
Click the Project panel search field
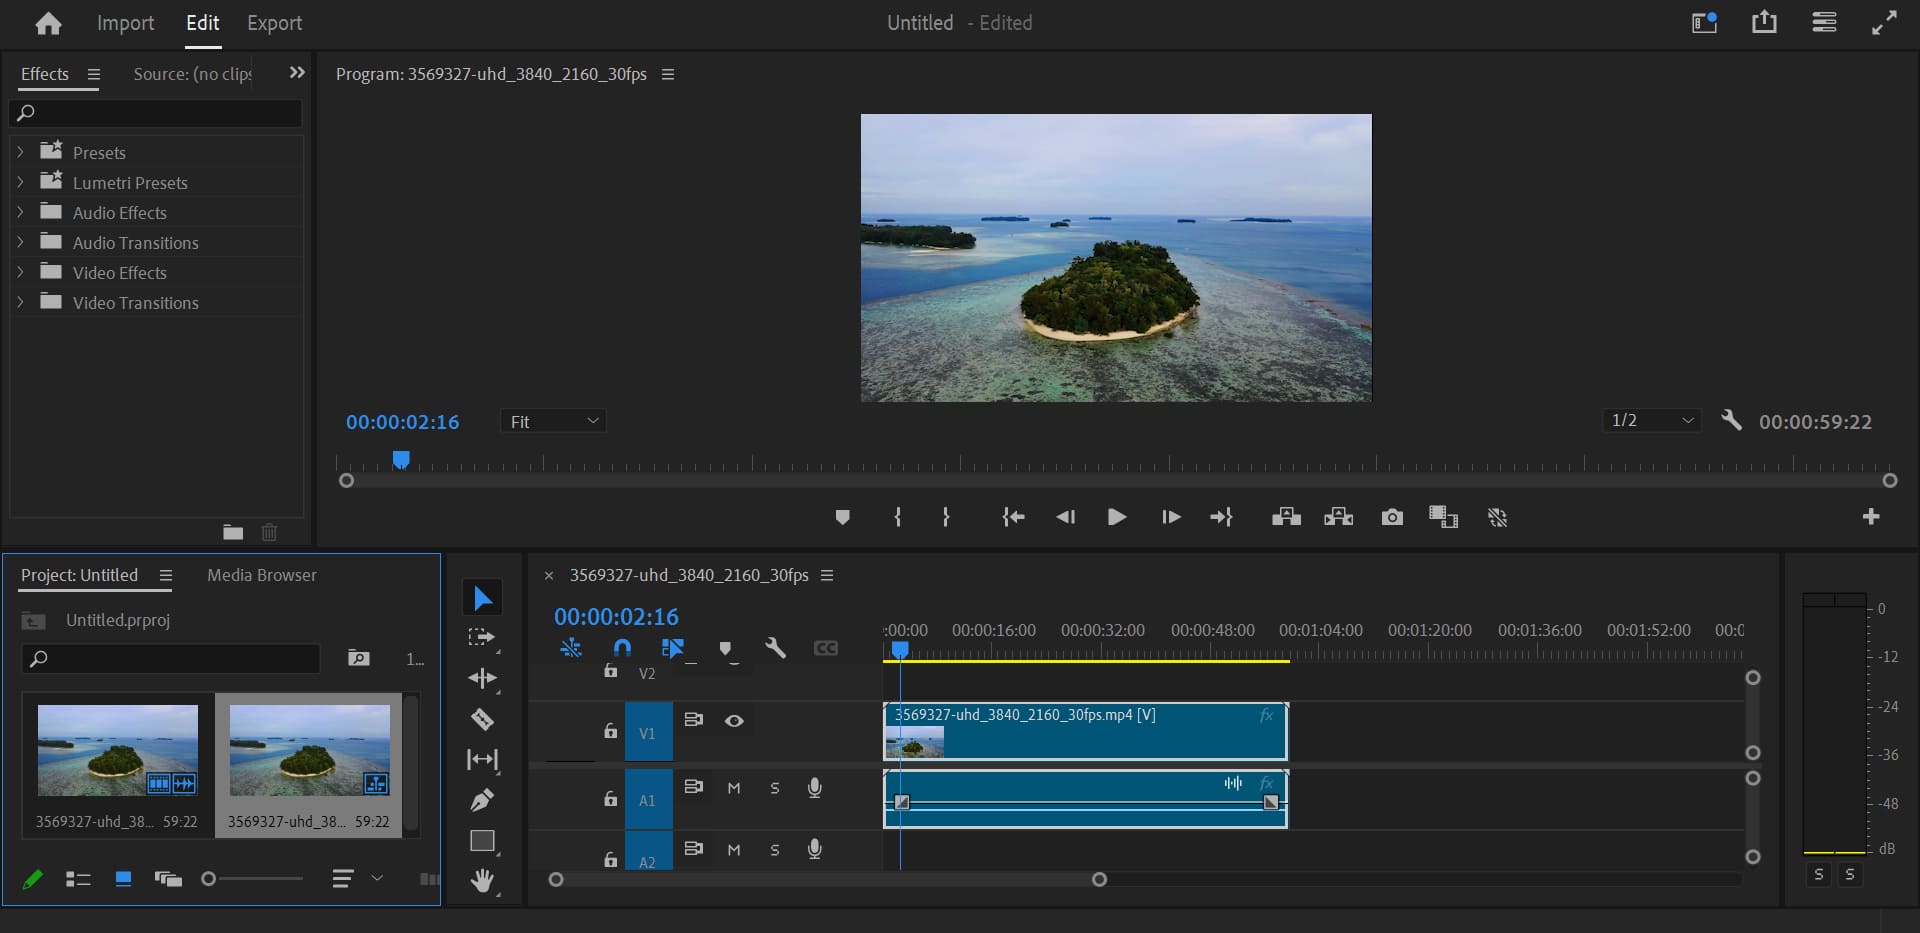pos(170,658)
